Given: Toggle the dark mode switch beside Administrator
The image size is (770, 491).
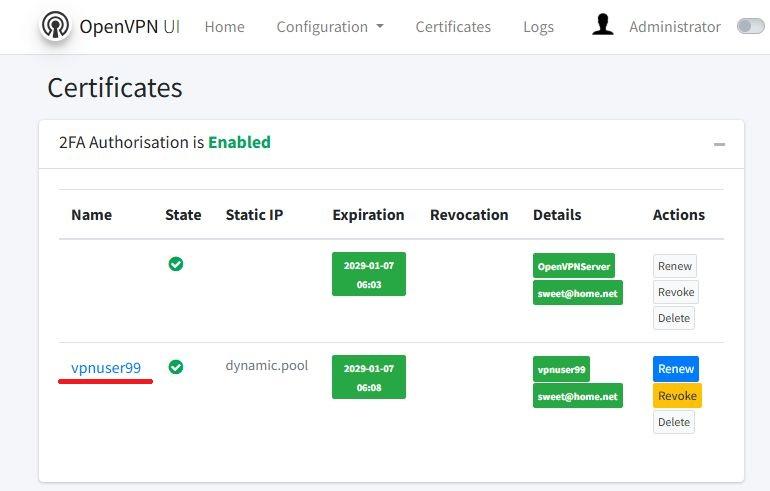Looking at the screenshot, I should [751, 26].
